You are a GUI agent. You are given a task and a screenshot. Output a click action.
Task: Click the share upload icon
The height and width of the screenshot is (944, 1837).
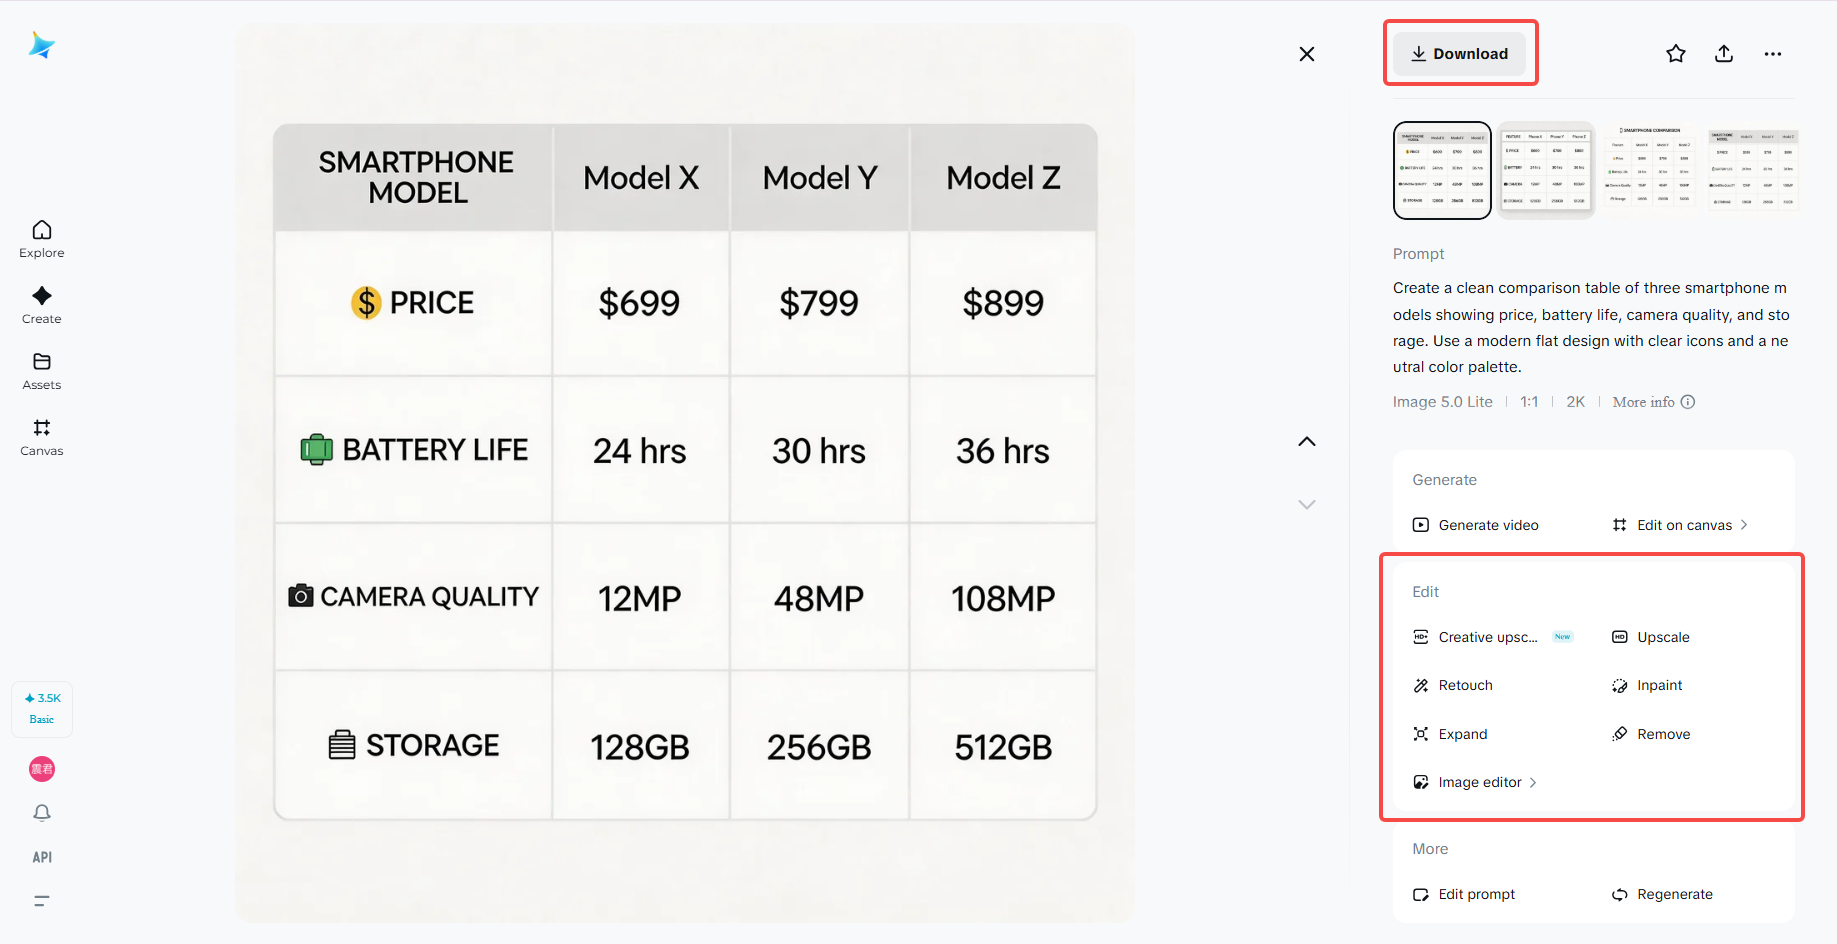1724,54
